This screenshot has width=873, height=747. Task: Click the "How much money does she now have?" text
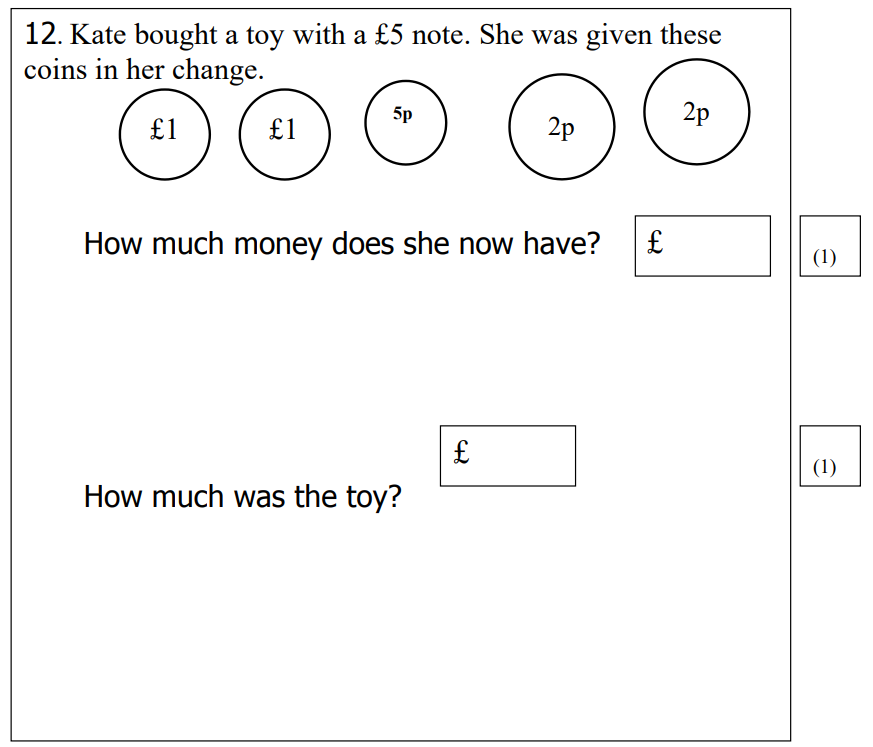coord(342,244)
